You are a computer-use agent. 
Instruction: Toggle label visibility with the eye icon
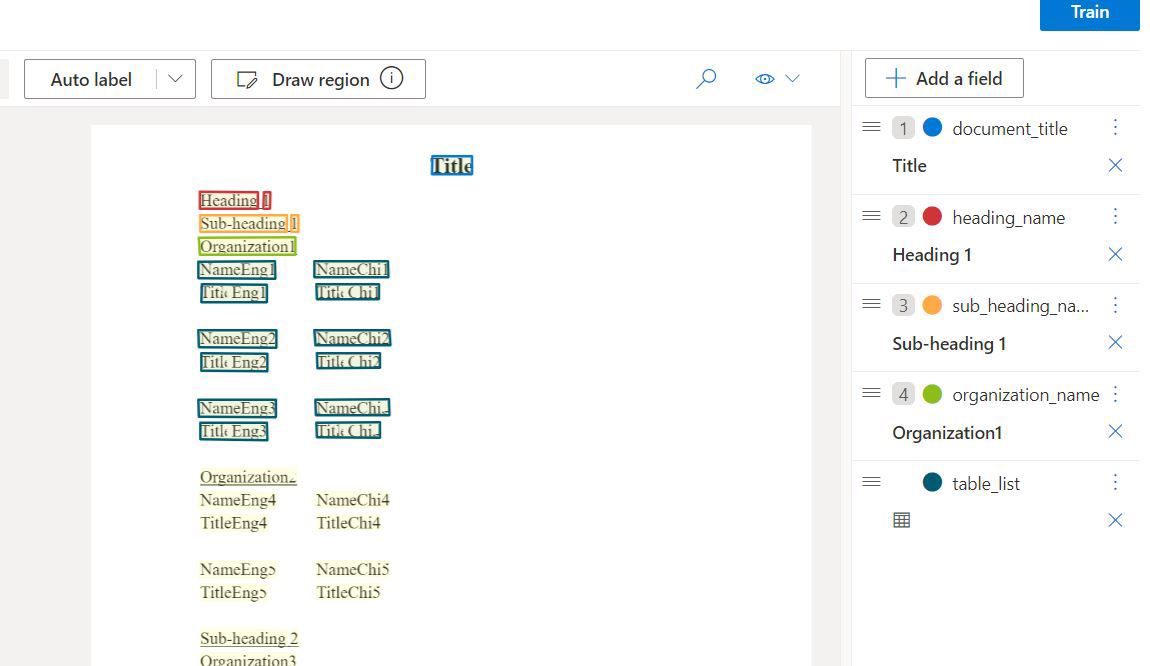tap(764, 78)
